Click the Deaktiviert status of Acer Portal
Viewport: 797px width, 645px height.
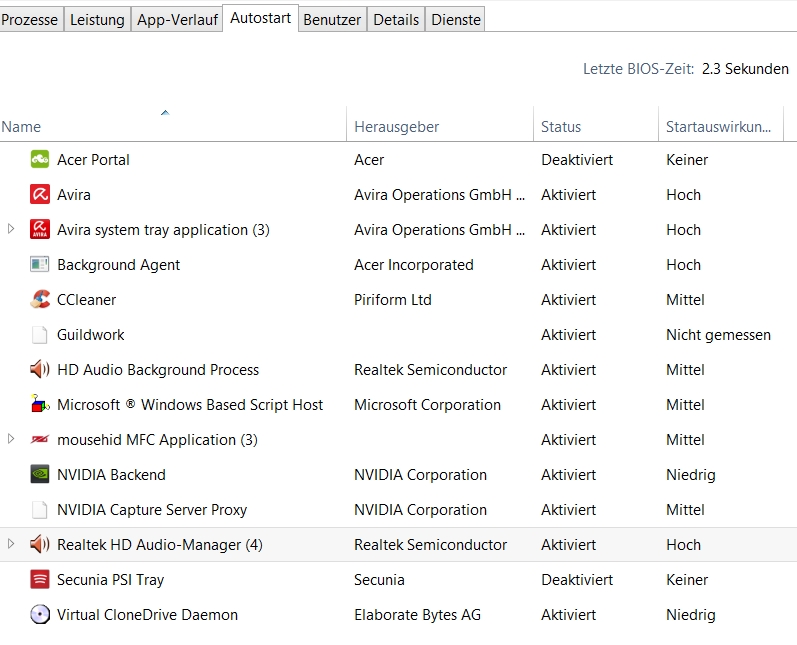577,160
